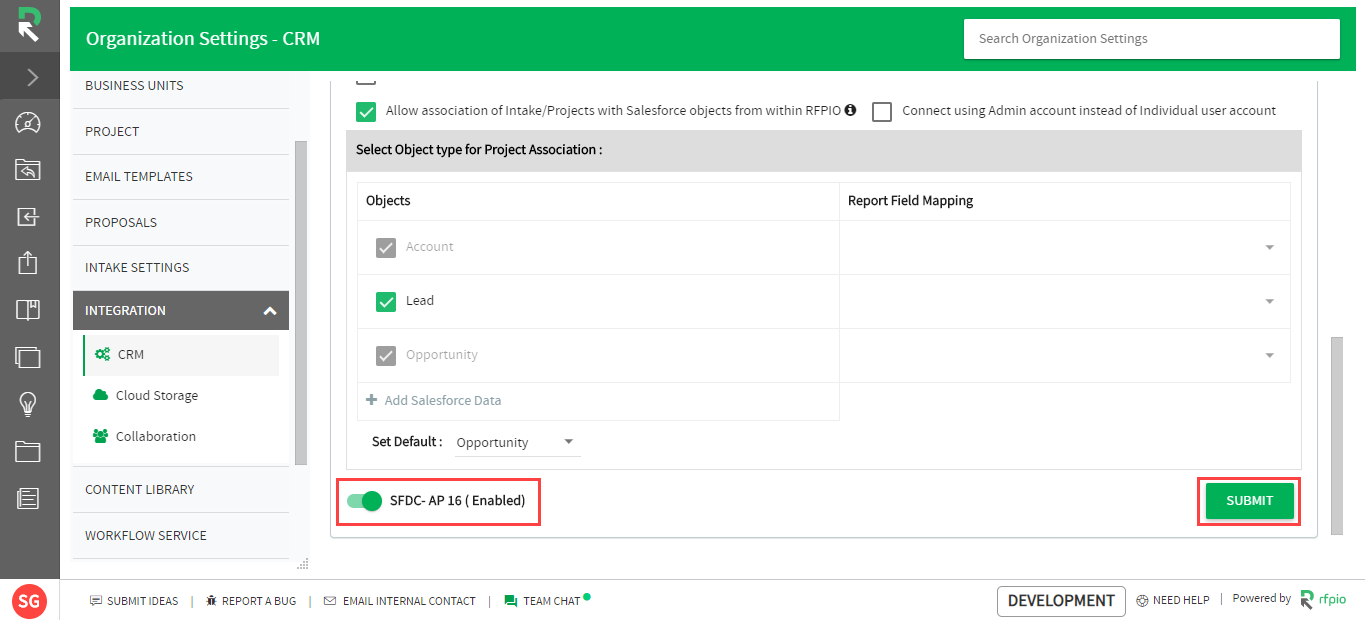Click the DEVELOPMENT environment button

(x=1061, y=601)
